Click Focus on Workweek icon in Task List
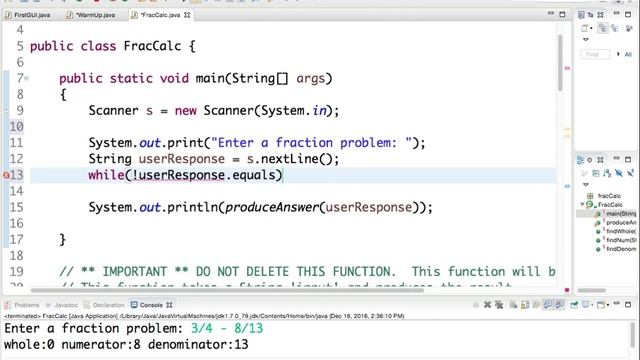Screen dimensions: 640x360 pos(629,28)
